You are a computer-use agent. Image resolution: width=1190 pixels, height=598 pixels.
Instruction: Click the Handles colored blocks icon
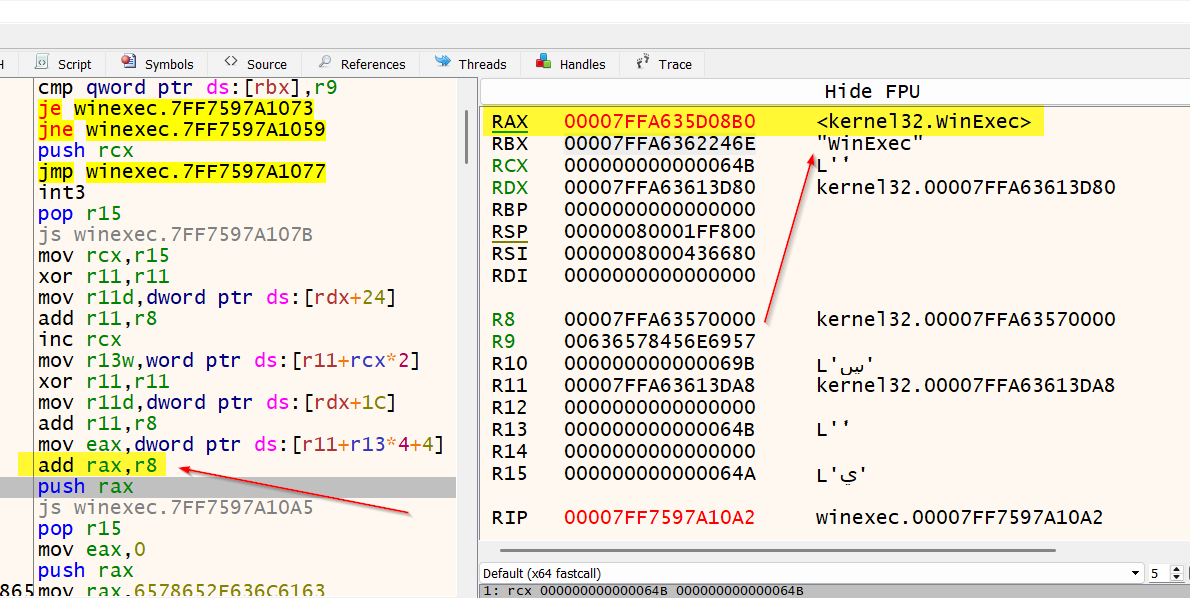click(543, 62)
